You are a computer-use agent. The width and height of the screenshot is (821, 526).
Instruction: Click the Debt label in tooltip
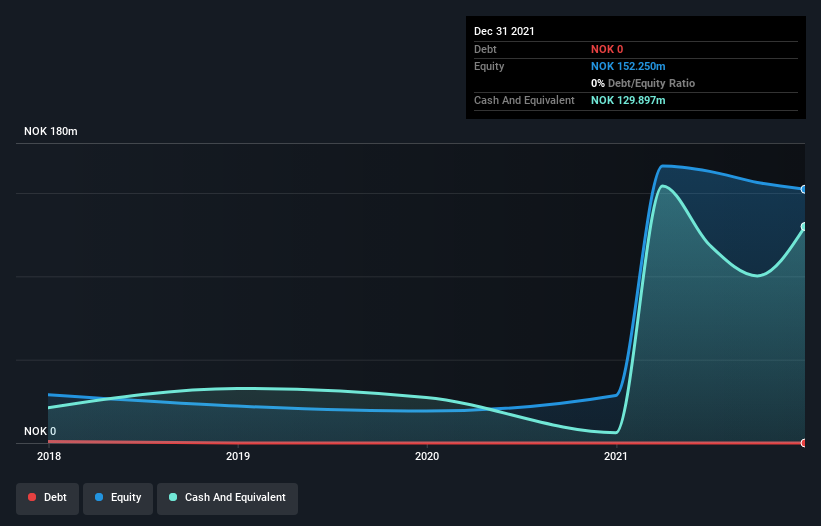[x=485, y=49]
